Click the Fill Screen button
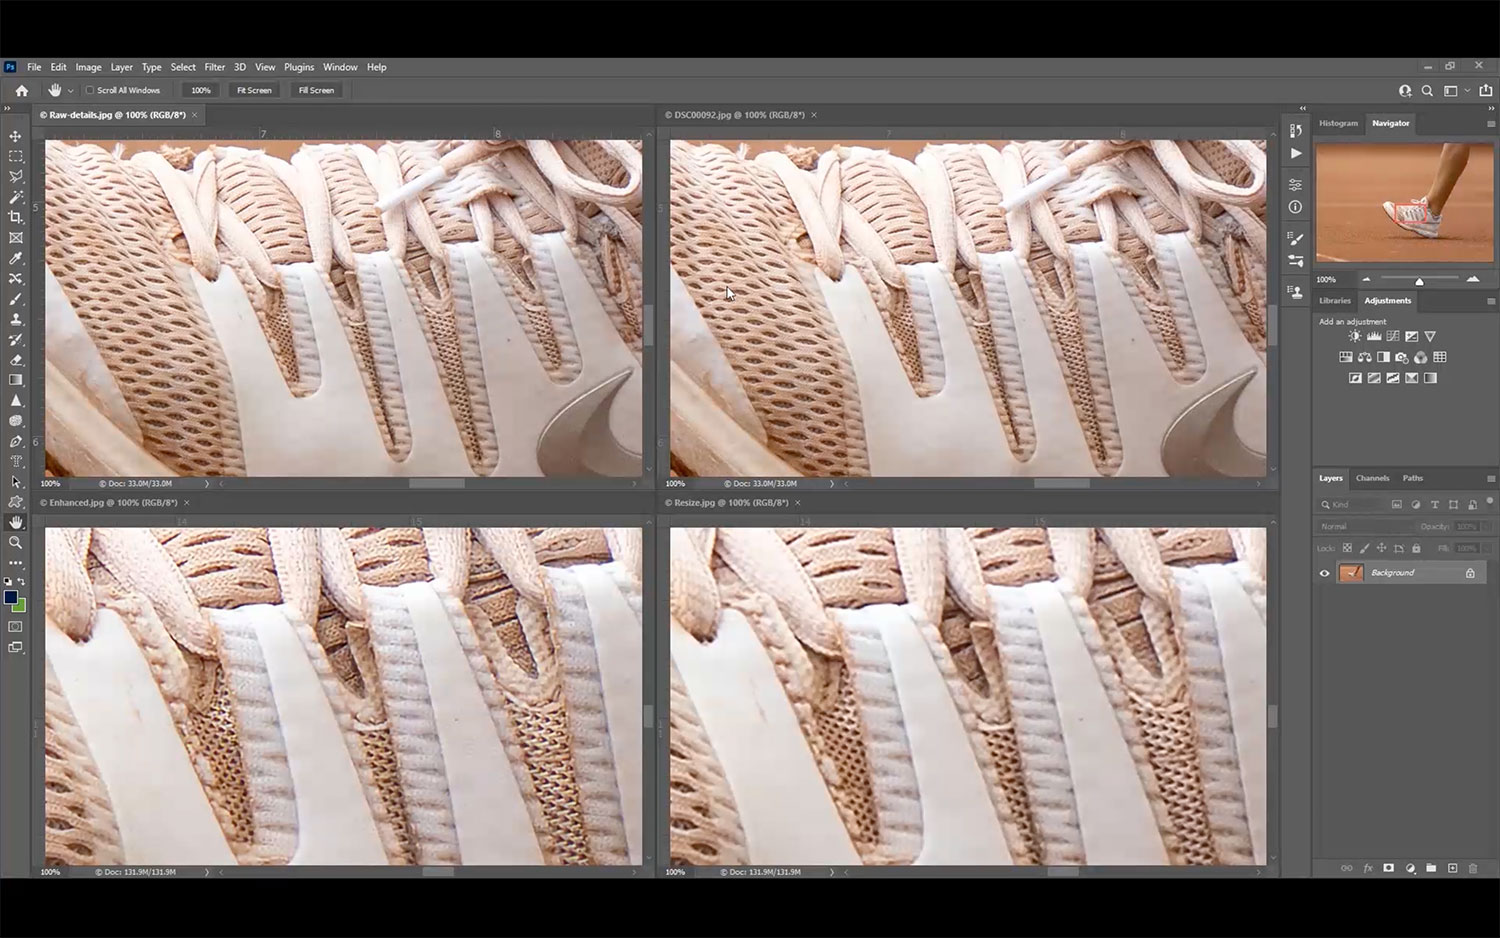Viewport: 1500px width, 938px height. (x=316, y=90)
